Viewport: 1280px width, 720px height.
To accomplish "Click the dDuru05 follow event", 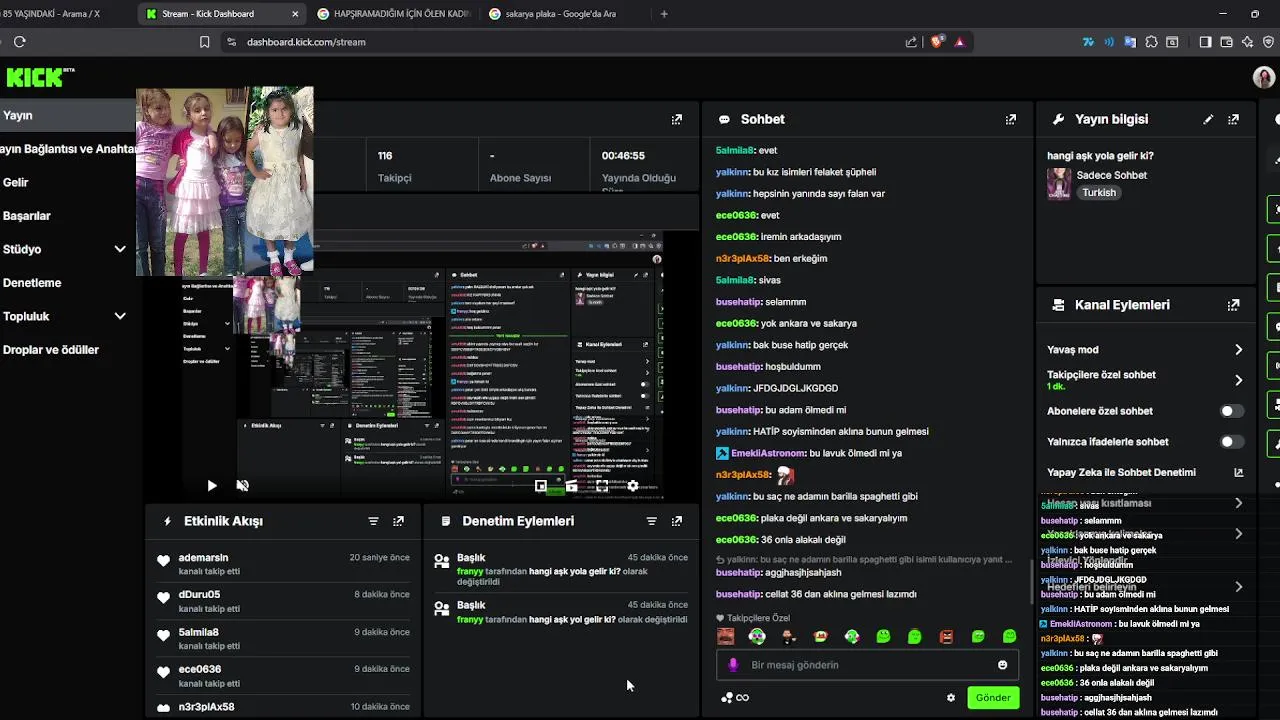I will click(x=283, y=602).
